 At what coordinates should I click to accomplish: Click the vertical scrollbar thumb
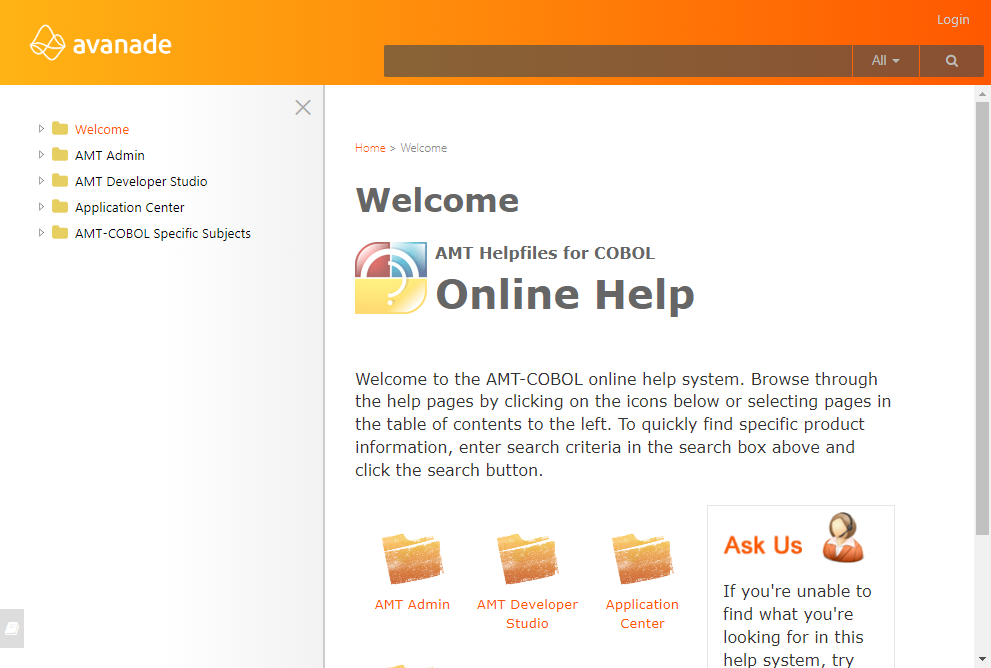point(982,319)
